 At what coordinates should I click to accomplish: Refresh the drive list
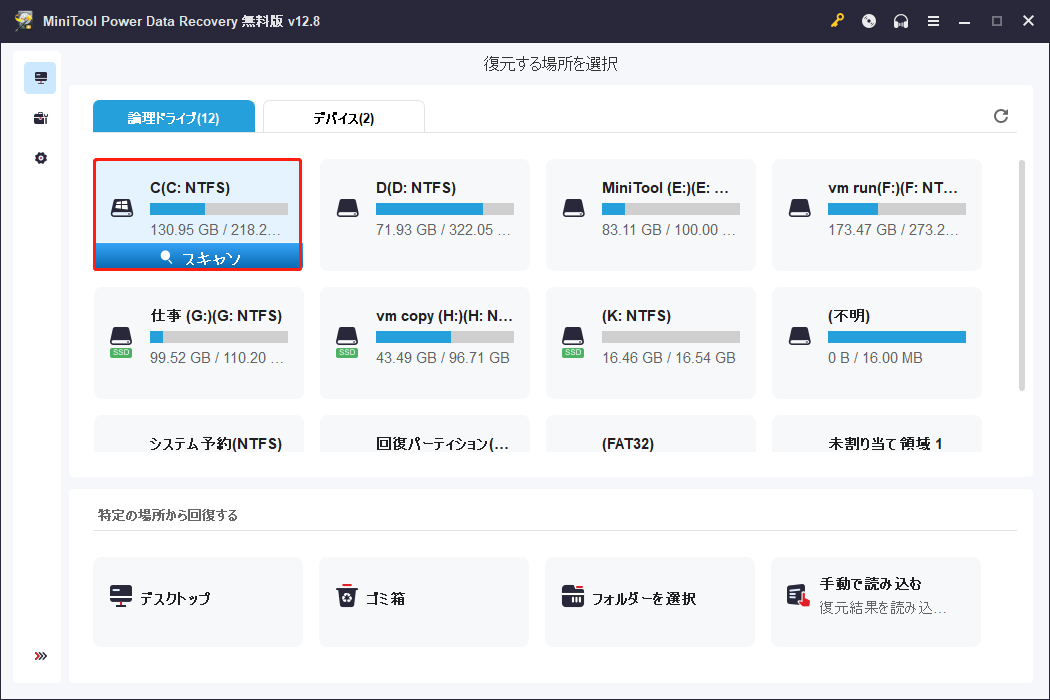(1001, 116)
